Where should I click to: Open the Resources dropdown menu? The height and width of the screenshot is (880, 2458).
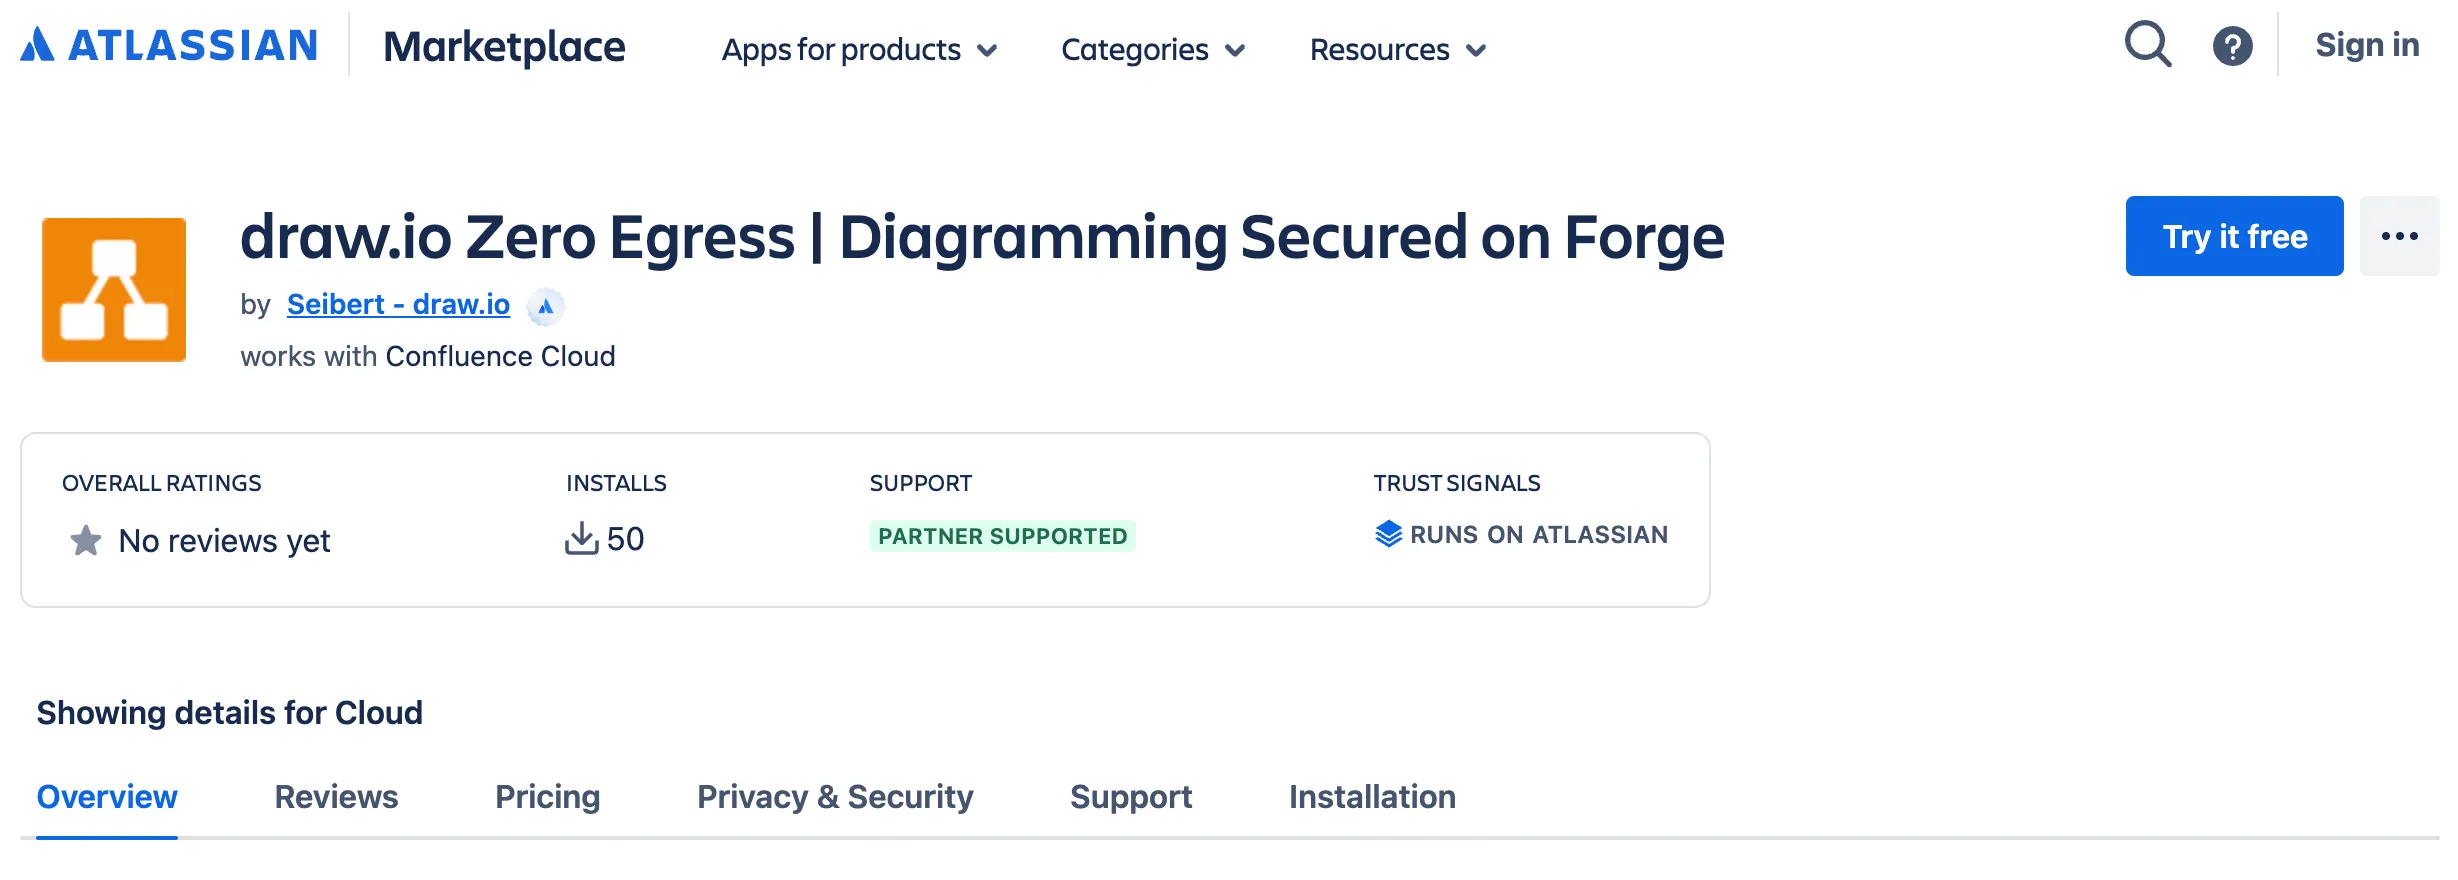pos(1398,50)
